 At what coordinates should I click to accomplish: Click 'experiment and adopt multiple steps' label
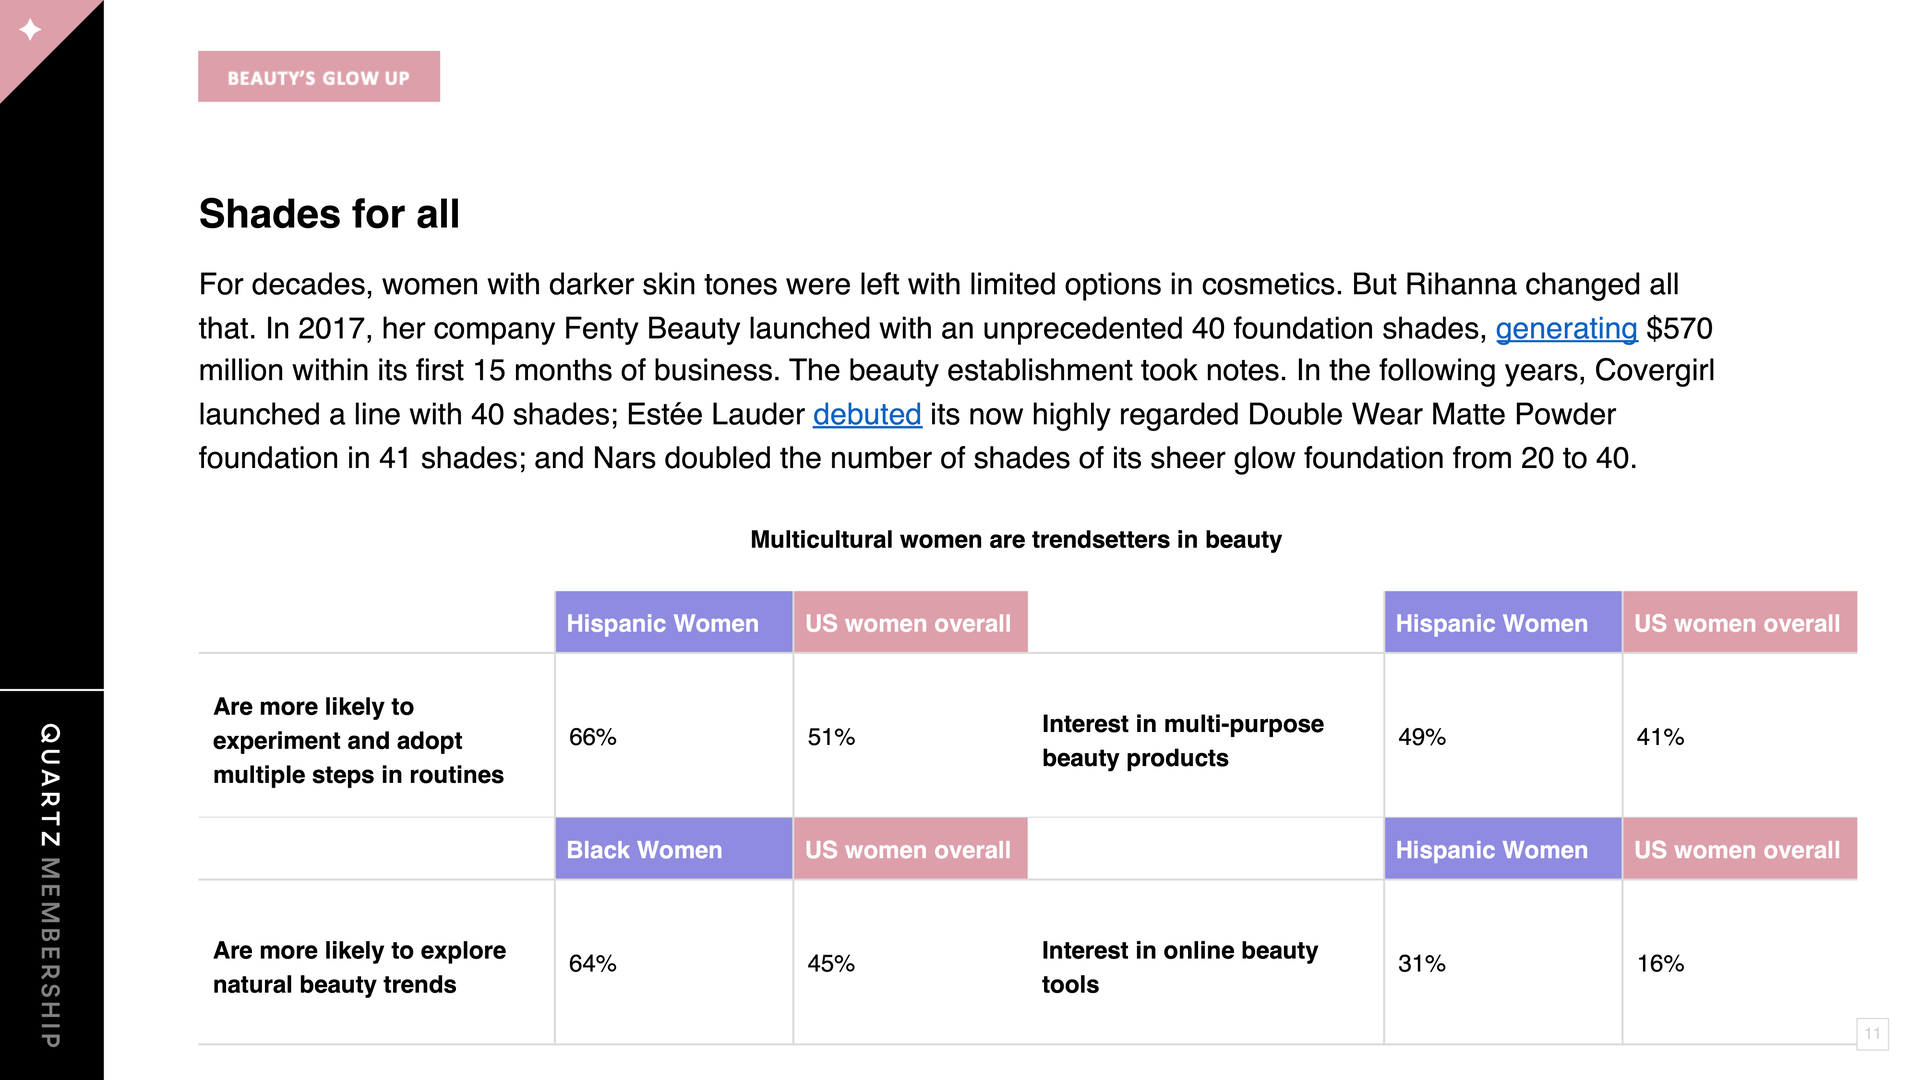point(358,740)
